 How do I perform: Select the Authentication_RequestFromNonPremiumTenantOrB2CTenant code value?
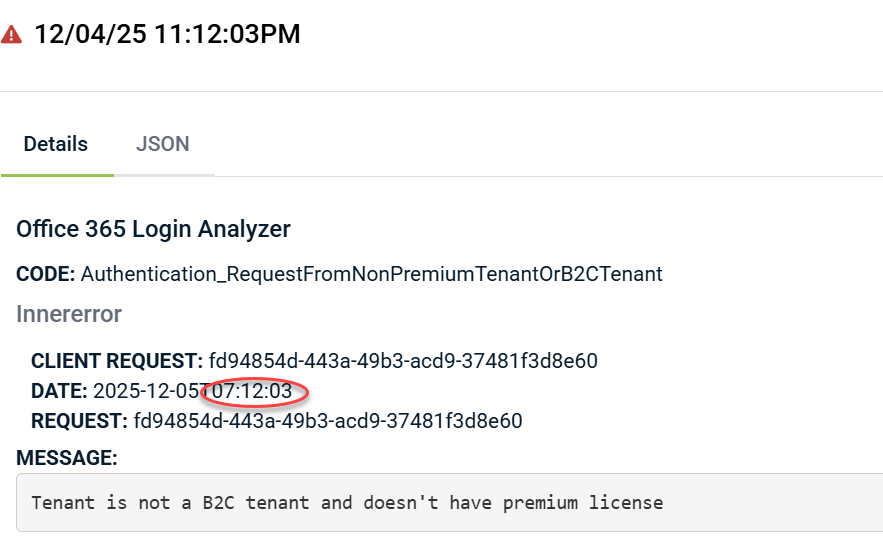pos(371,274)
